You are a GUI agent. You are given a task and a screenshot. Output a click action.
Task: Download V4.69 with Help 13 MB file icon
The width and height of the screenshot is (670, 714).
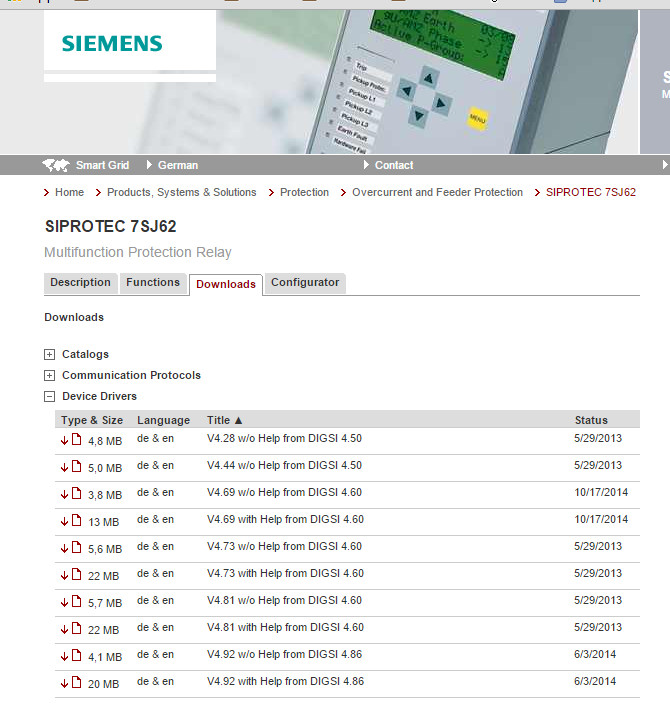point(77,520)
